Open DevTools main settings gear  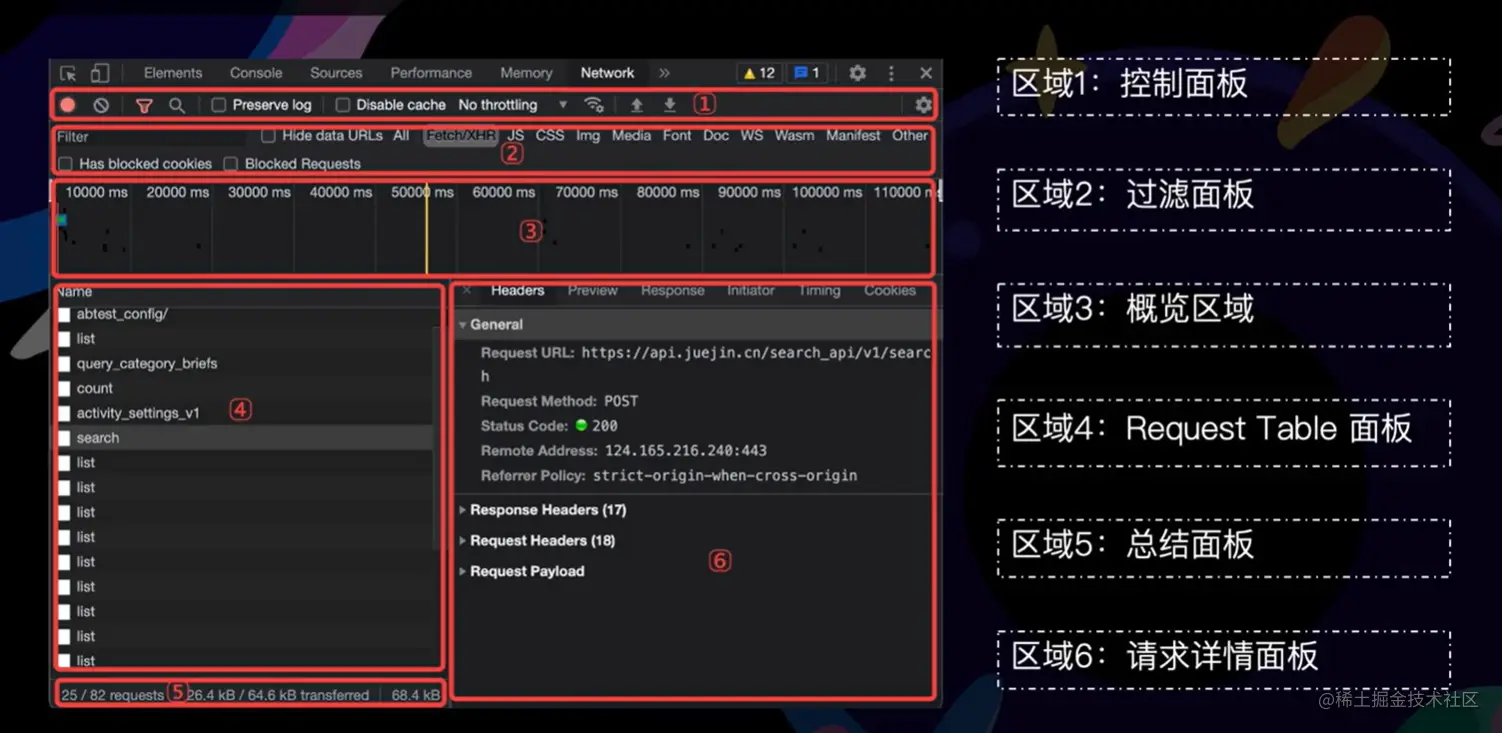pos(858,73)
